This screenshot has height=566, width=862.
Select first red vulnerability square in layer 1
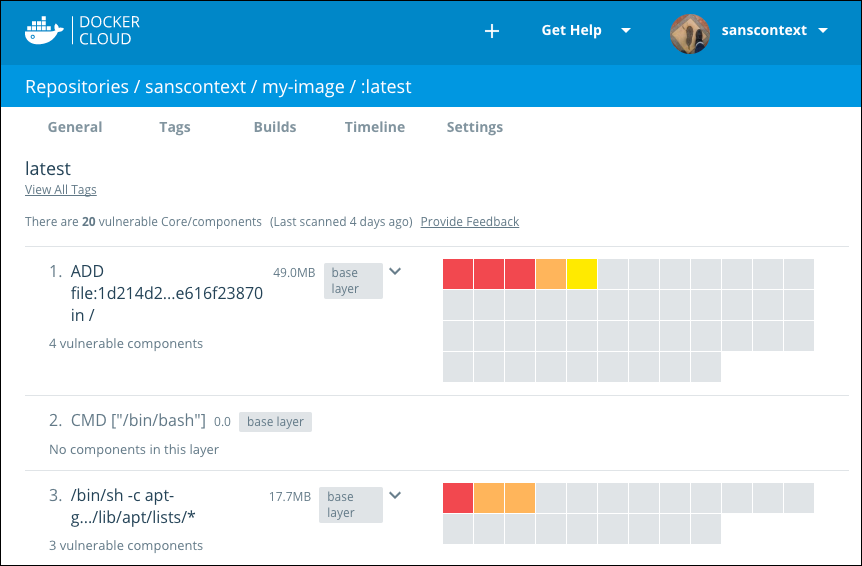click(x=458, y=274)
